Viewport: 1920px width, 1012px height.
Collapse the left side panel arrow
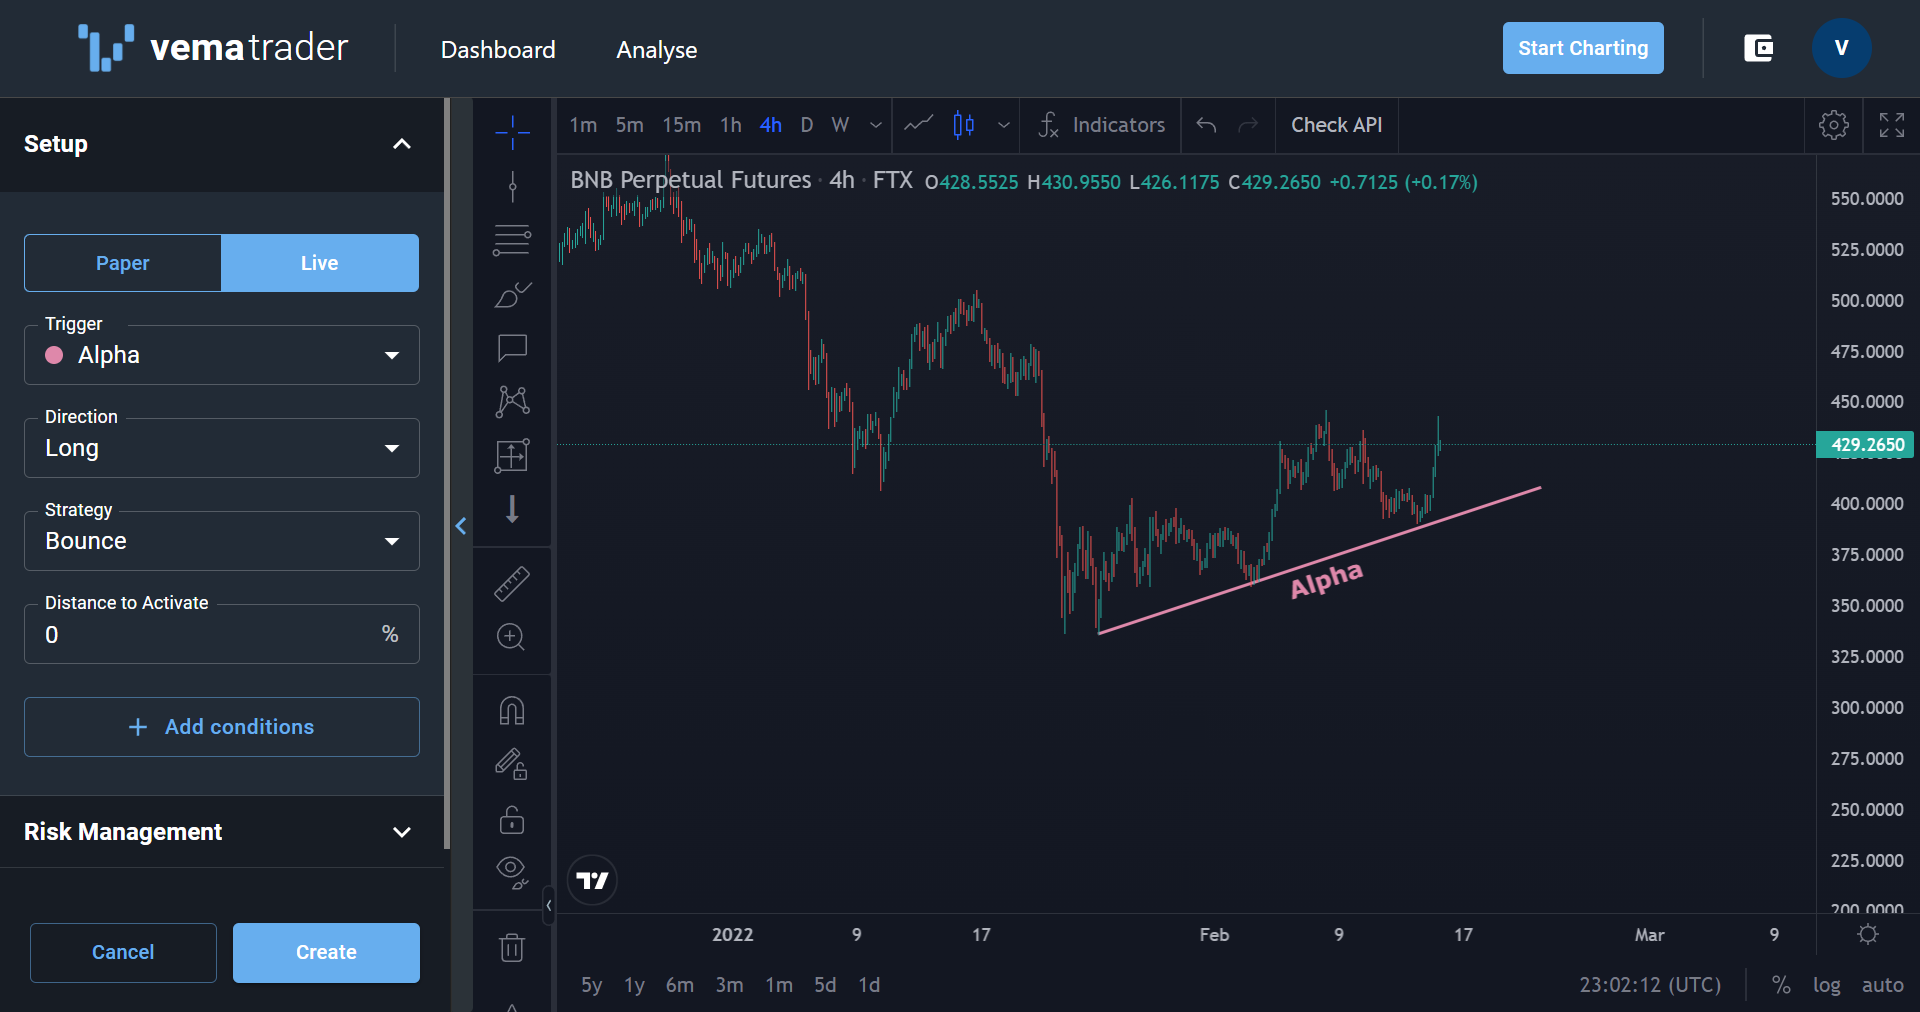461,525
